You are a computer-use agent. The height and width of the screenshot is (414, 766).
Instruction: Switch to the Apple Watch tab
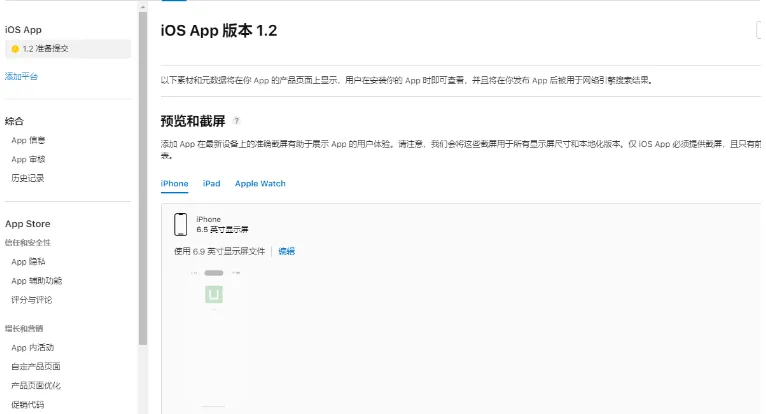pyautogui.click(x=260, y=184)
